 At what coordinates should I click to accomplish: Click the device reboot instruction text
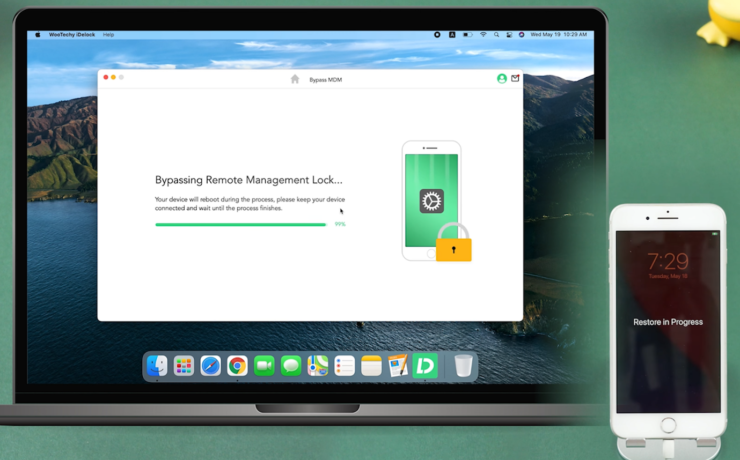(x=250, y=204)
